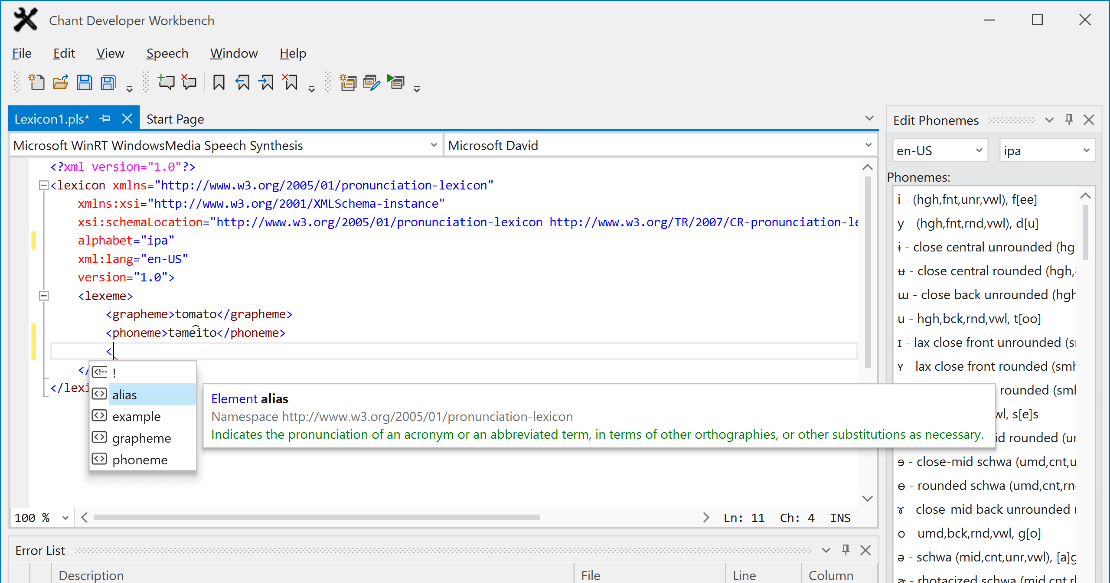1110x583 pixels.
Task: Clear all bookmarks with red X icon
Action: (290, 83)
